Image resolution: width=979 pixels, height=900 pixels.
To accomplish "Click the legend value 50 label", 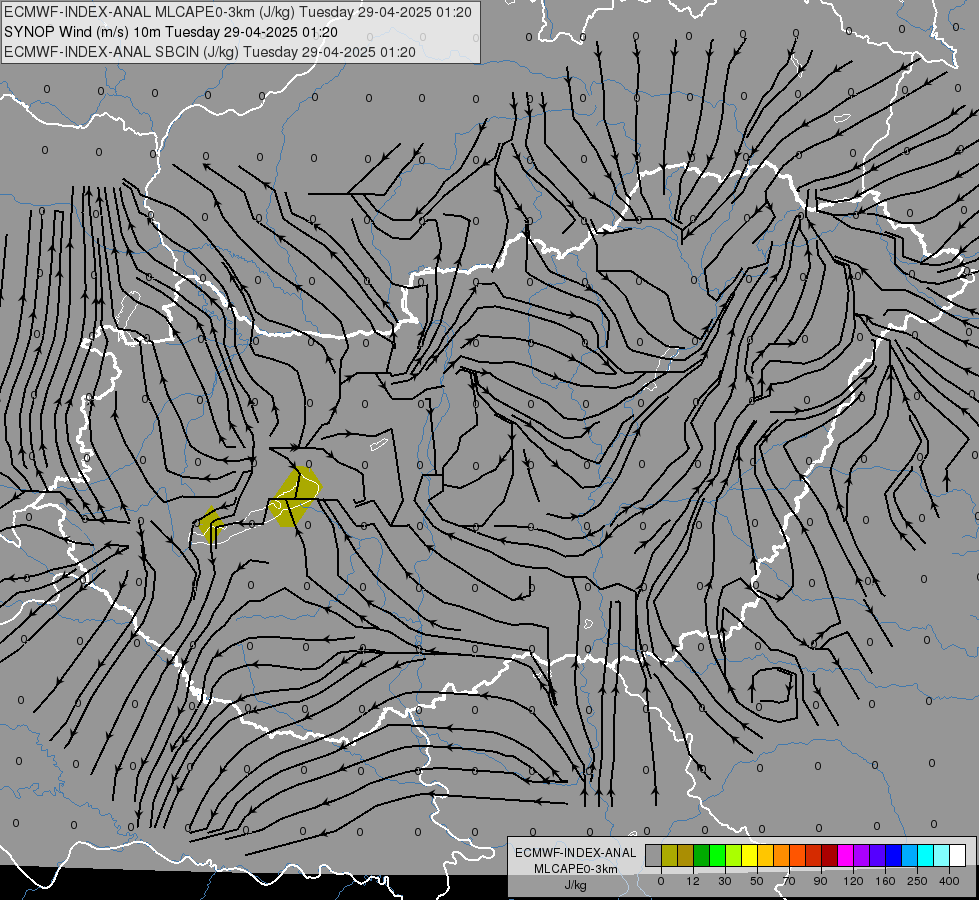I will tap(757, 881).
